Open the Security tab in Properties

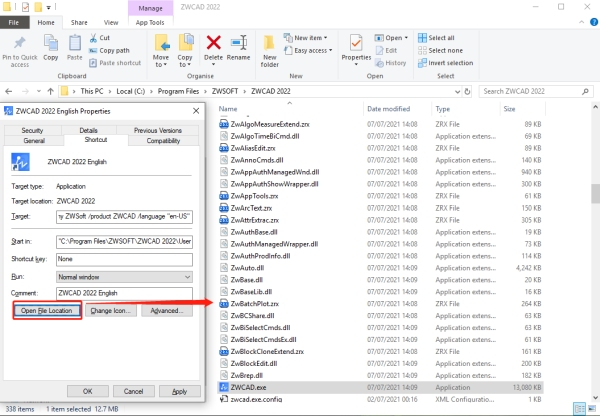[x=32, y=131]
